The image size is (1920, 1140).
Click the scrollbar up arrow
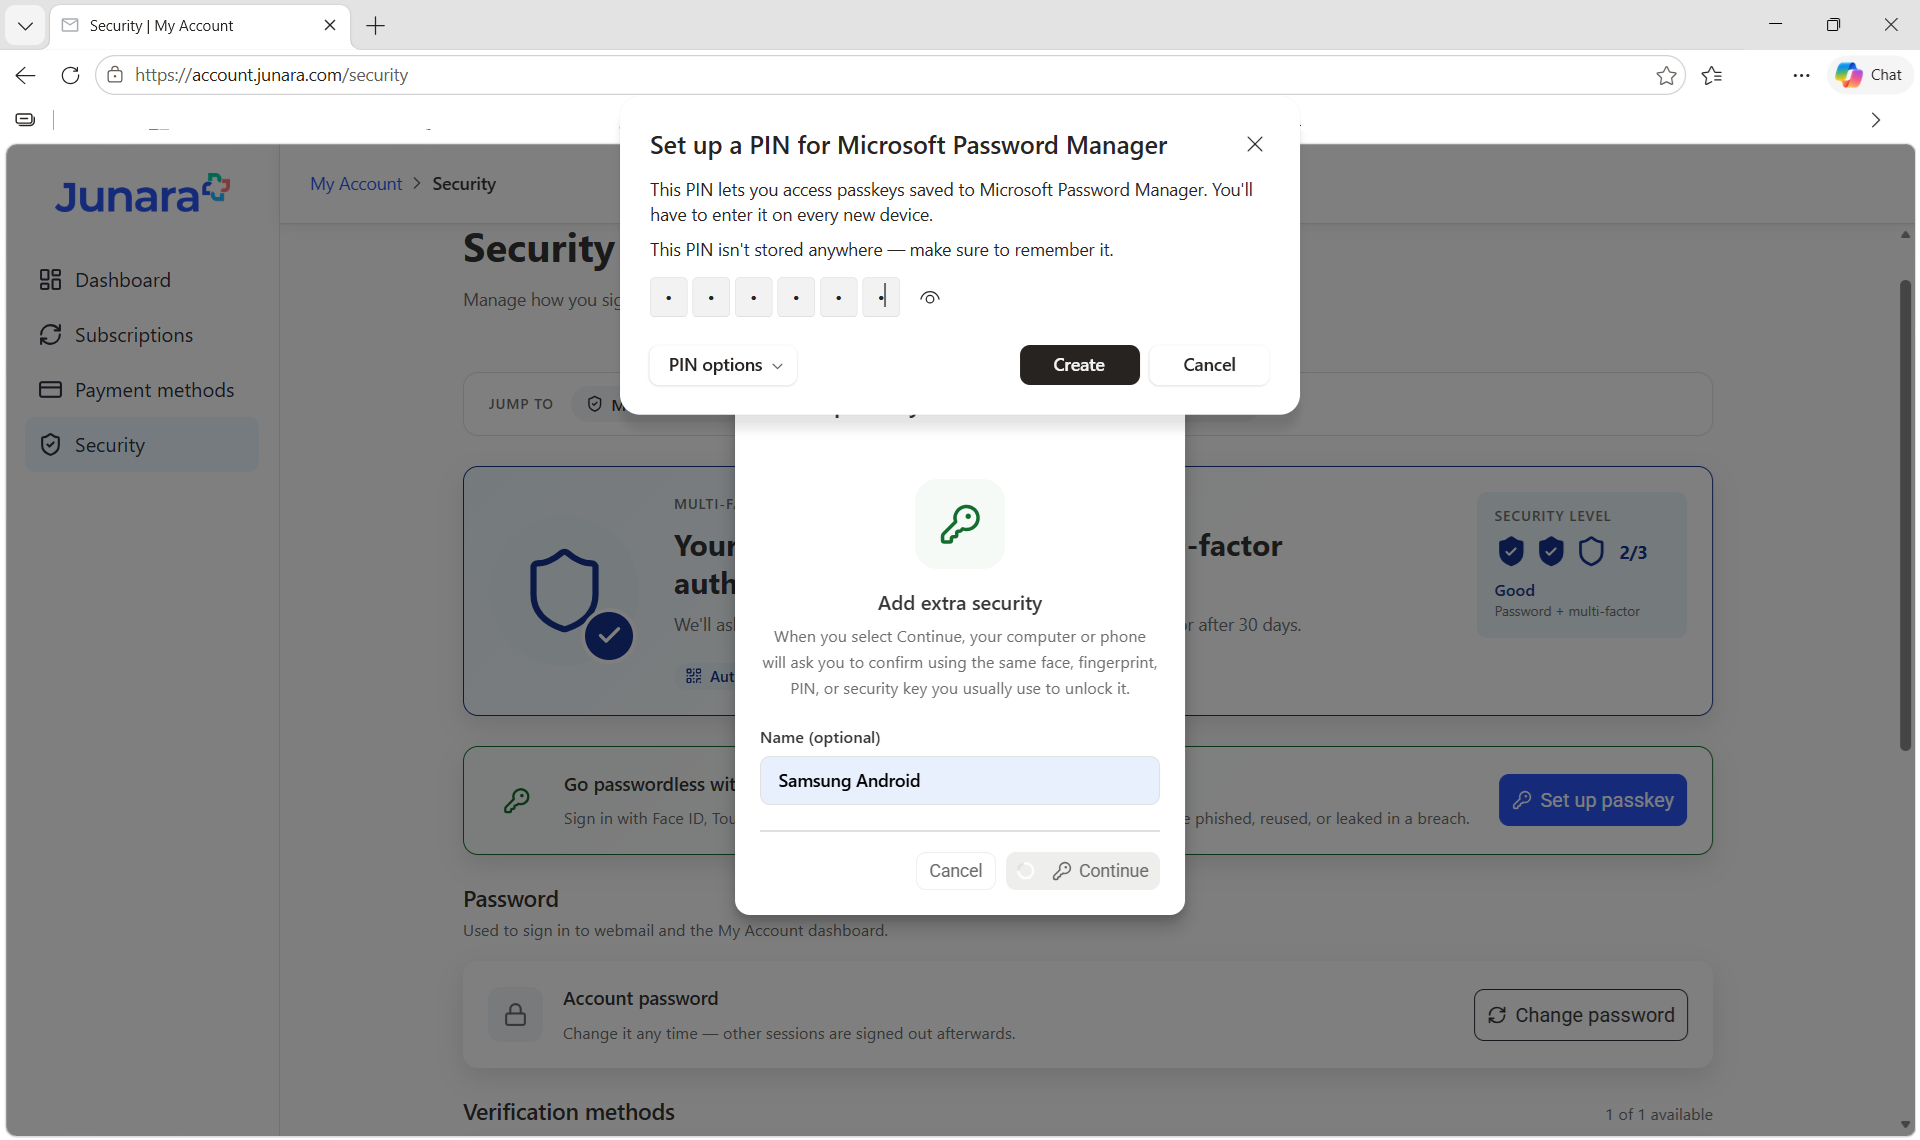[1905, 235]
